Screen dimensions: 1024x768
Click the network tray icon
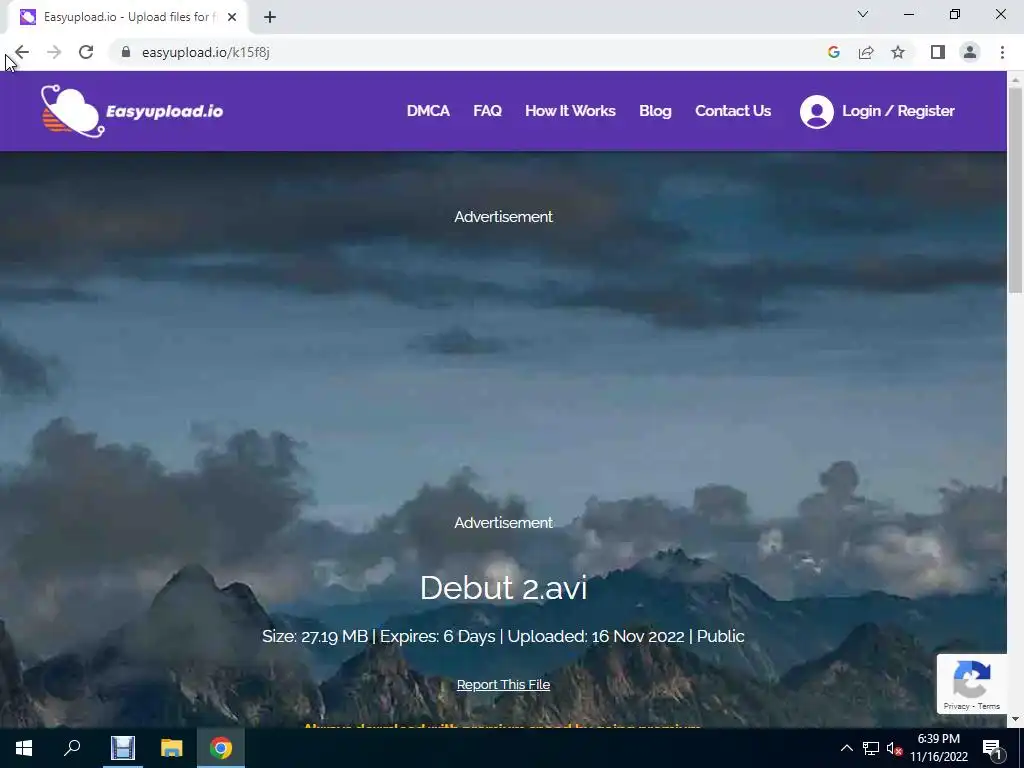click(871, 748)
